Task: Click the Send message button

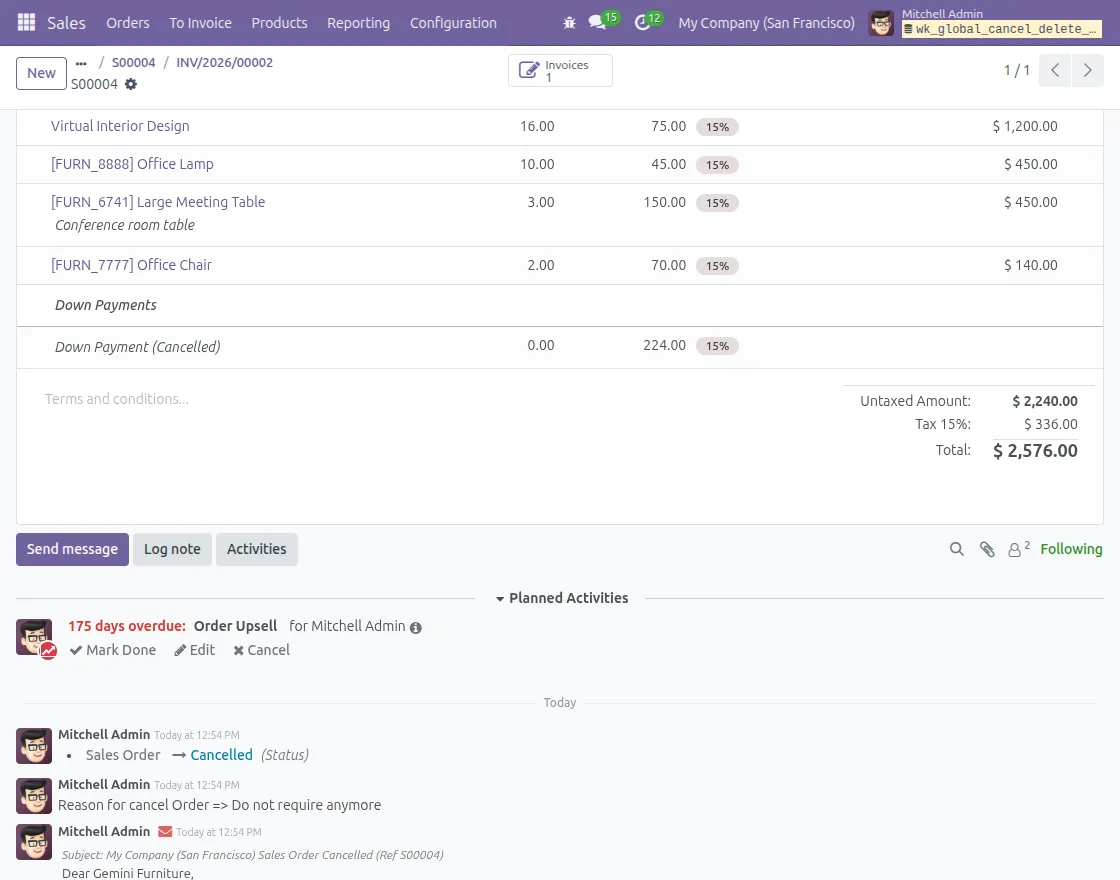Action: (72, 549)
